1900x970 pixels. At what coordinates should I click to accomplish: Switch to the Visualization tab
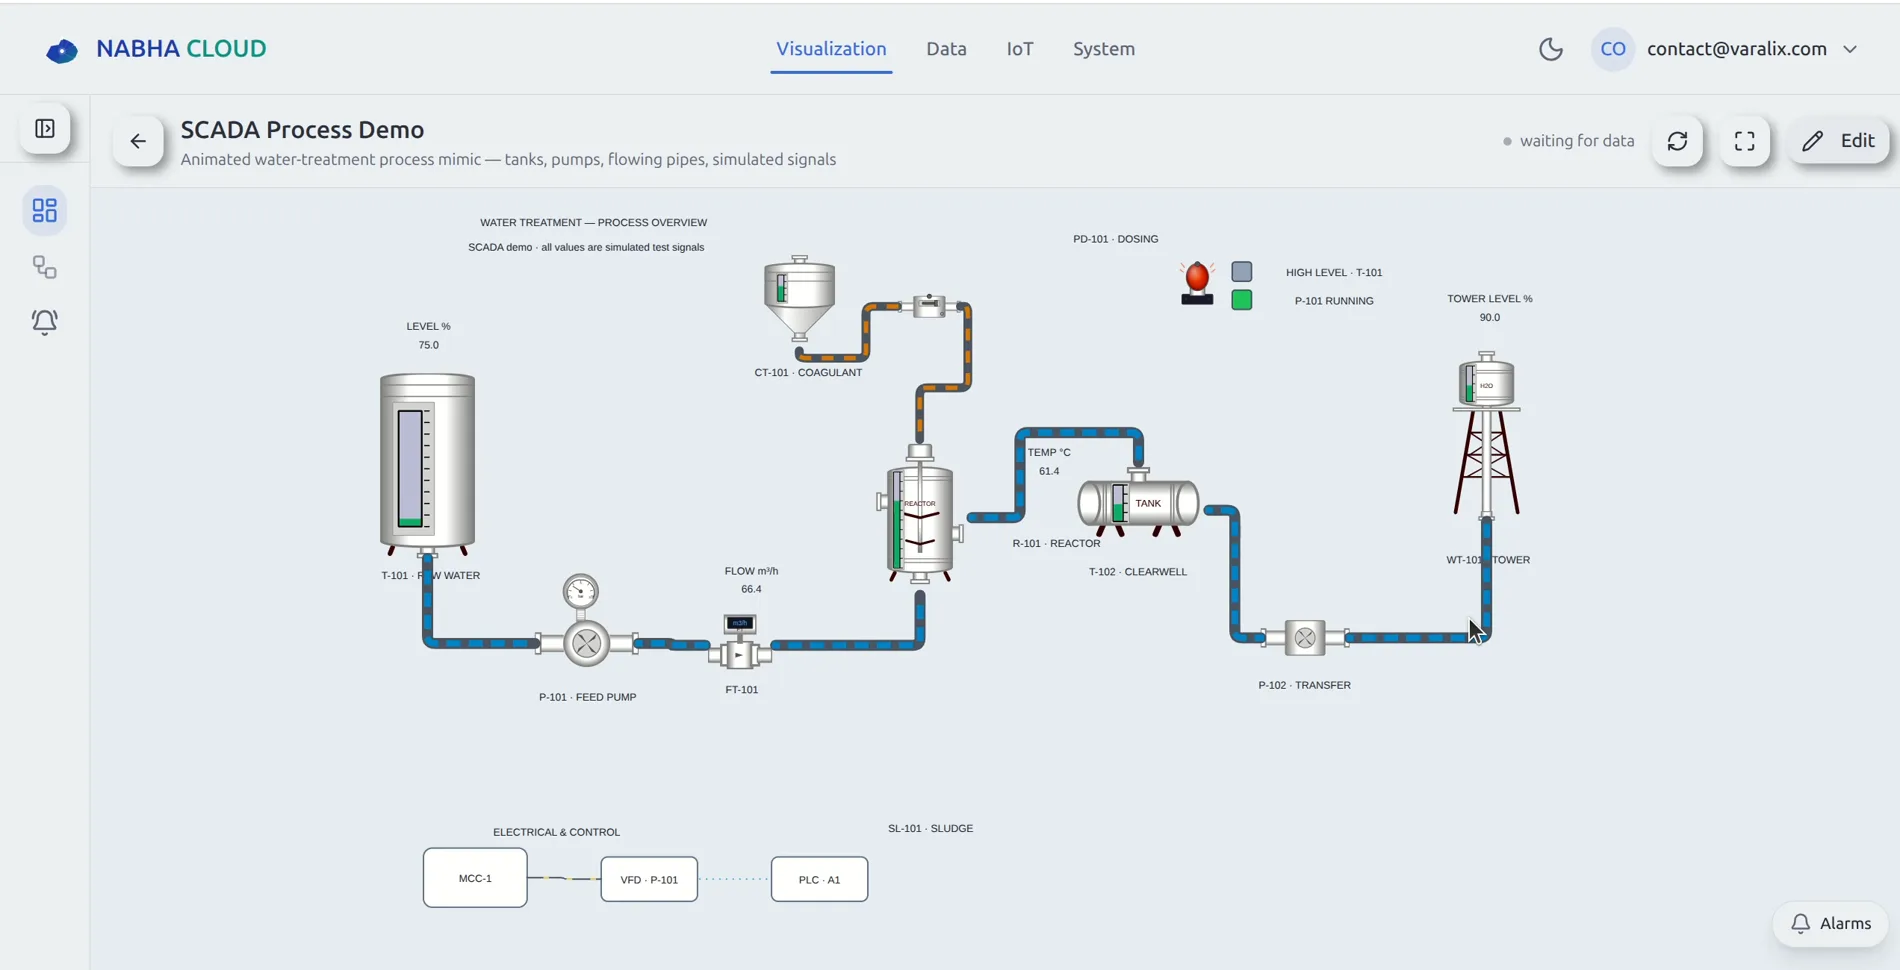pos(831,49)
